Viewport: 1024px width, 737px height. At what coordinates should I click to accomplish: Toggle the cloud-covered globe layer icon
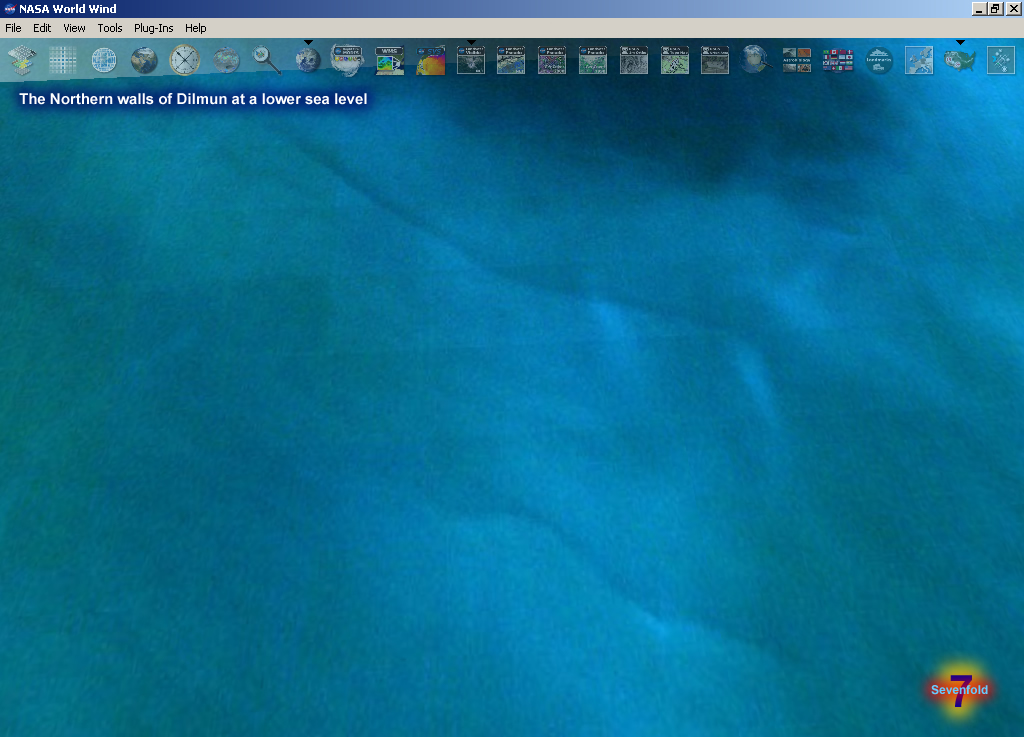coord(226,60)
